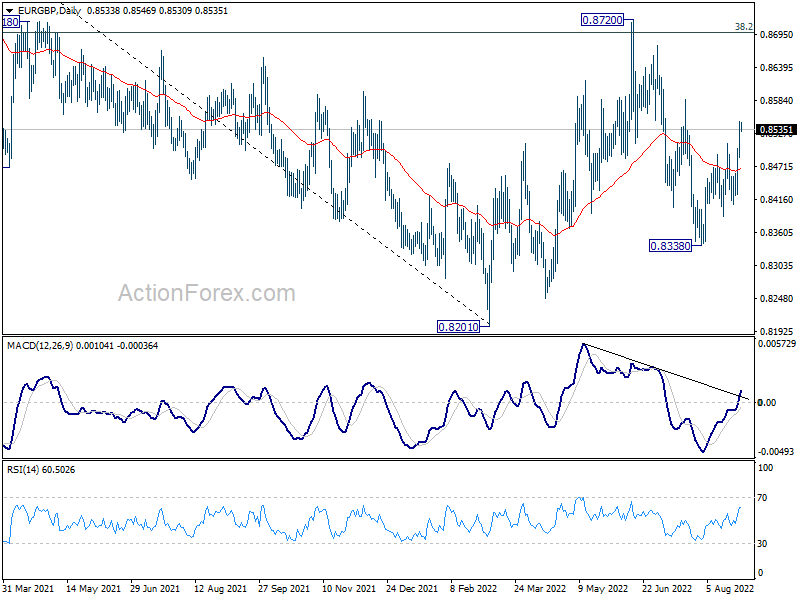Select the 10 Nov 2021 date label
This screenshot has width=800, height=600.
point(348,589)
